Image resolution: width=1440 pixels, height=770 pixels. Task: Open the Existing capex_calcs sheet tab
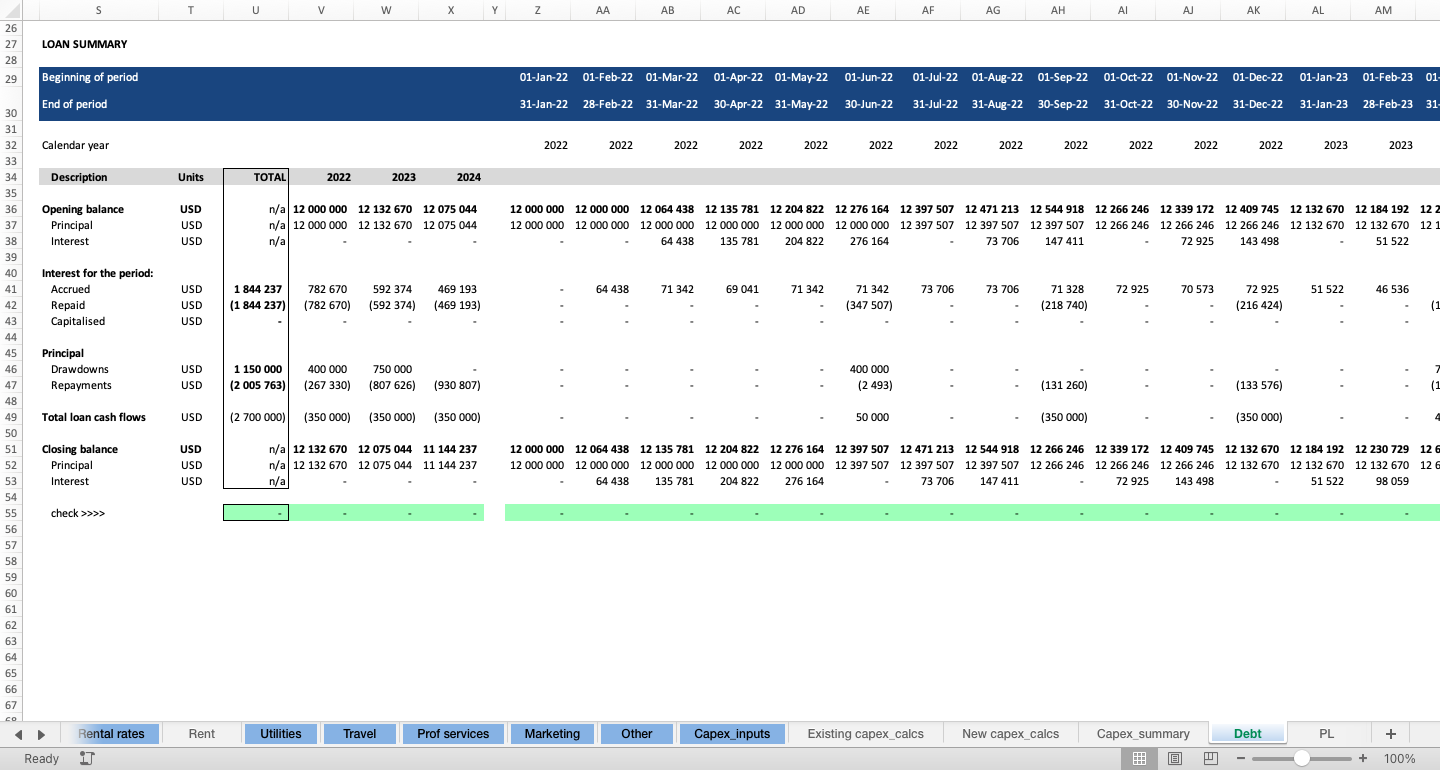pos(865,733)
